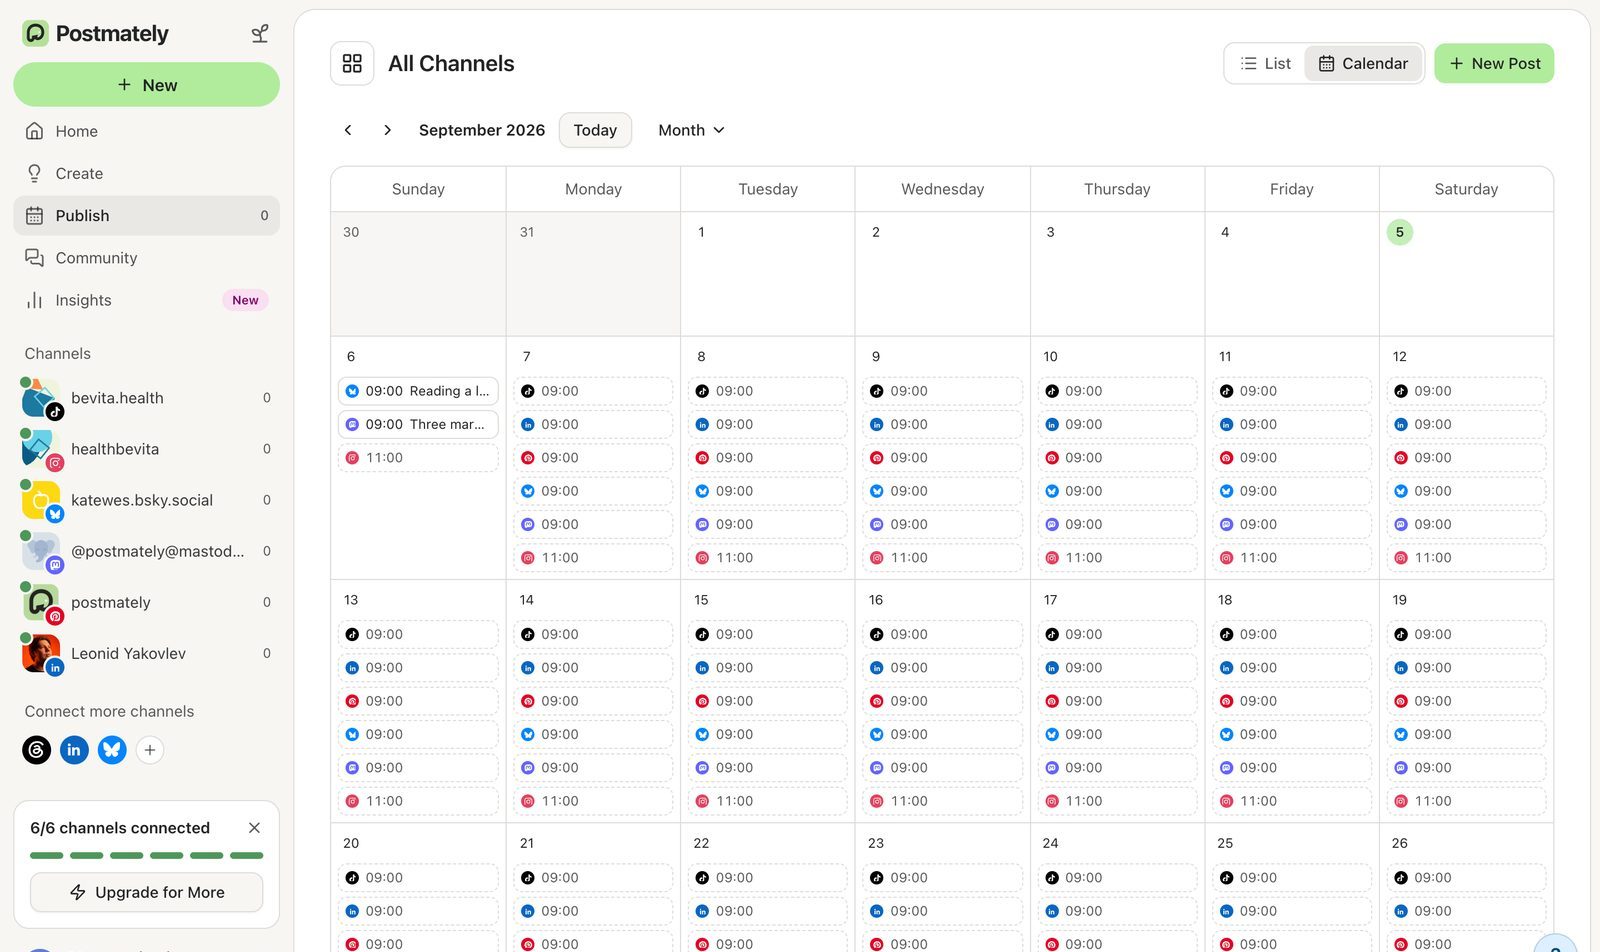Click the Insights bar chart icon
The width and height of the screenshot is (1600, 952).
(x=35, y=300)
